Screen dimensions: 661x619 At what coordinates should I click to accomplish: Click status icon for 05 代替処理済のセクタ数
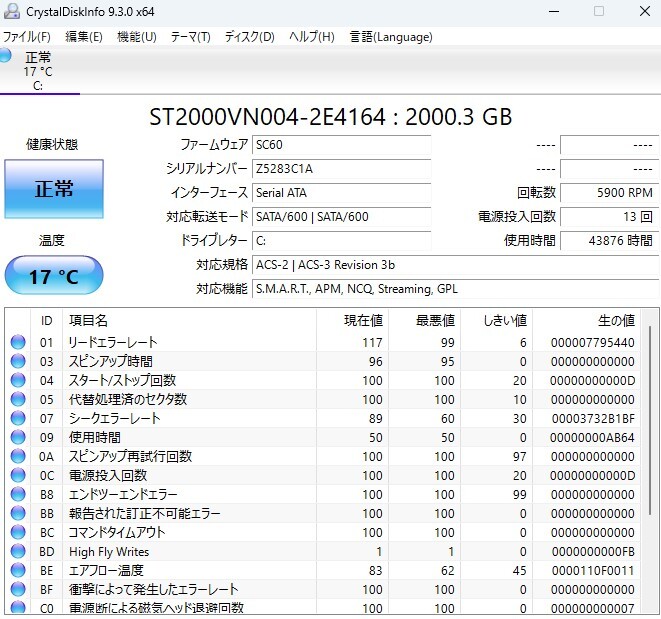[18, 399]
